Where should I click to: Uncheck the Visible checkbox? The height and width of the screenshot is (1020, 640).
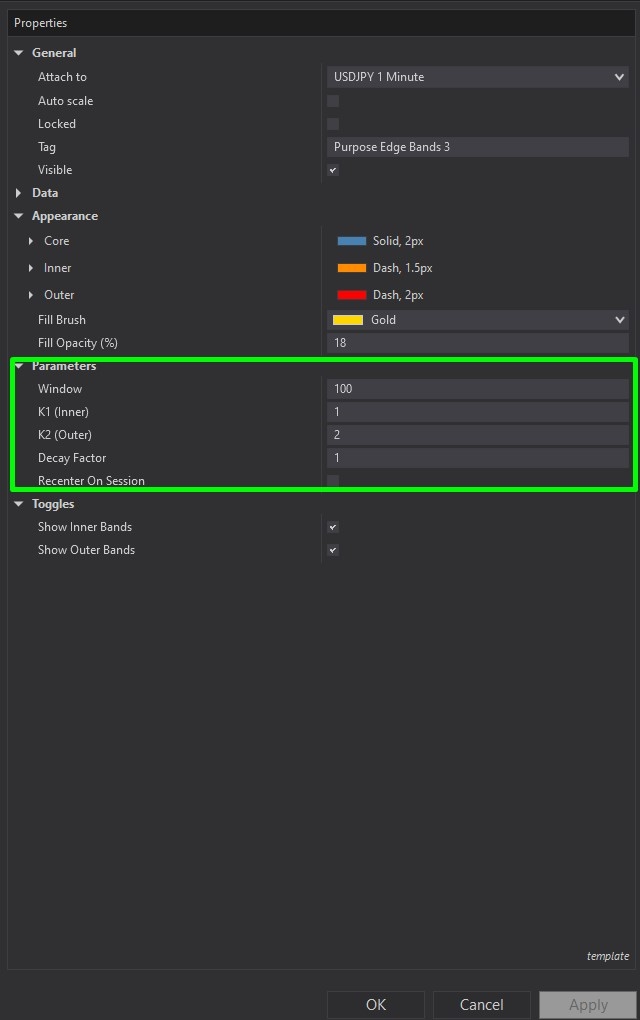pyautogui.click(x=333, y=170)
